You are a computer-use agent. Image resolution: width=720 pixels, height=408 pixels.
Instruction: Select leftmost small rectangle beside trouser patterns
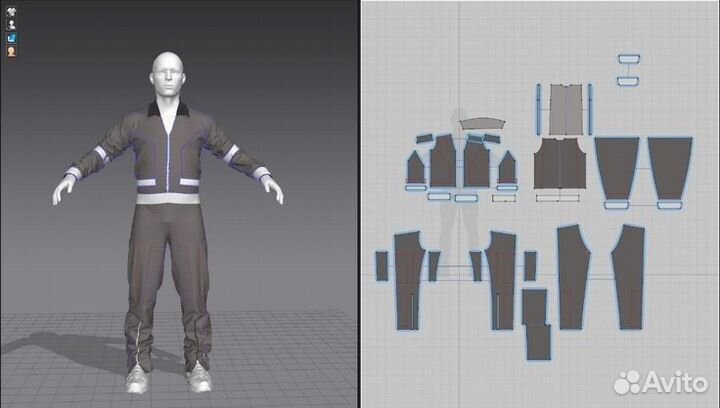click(x=381, y=265)
